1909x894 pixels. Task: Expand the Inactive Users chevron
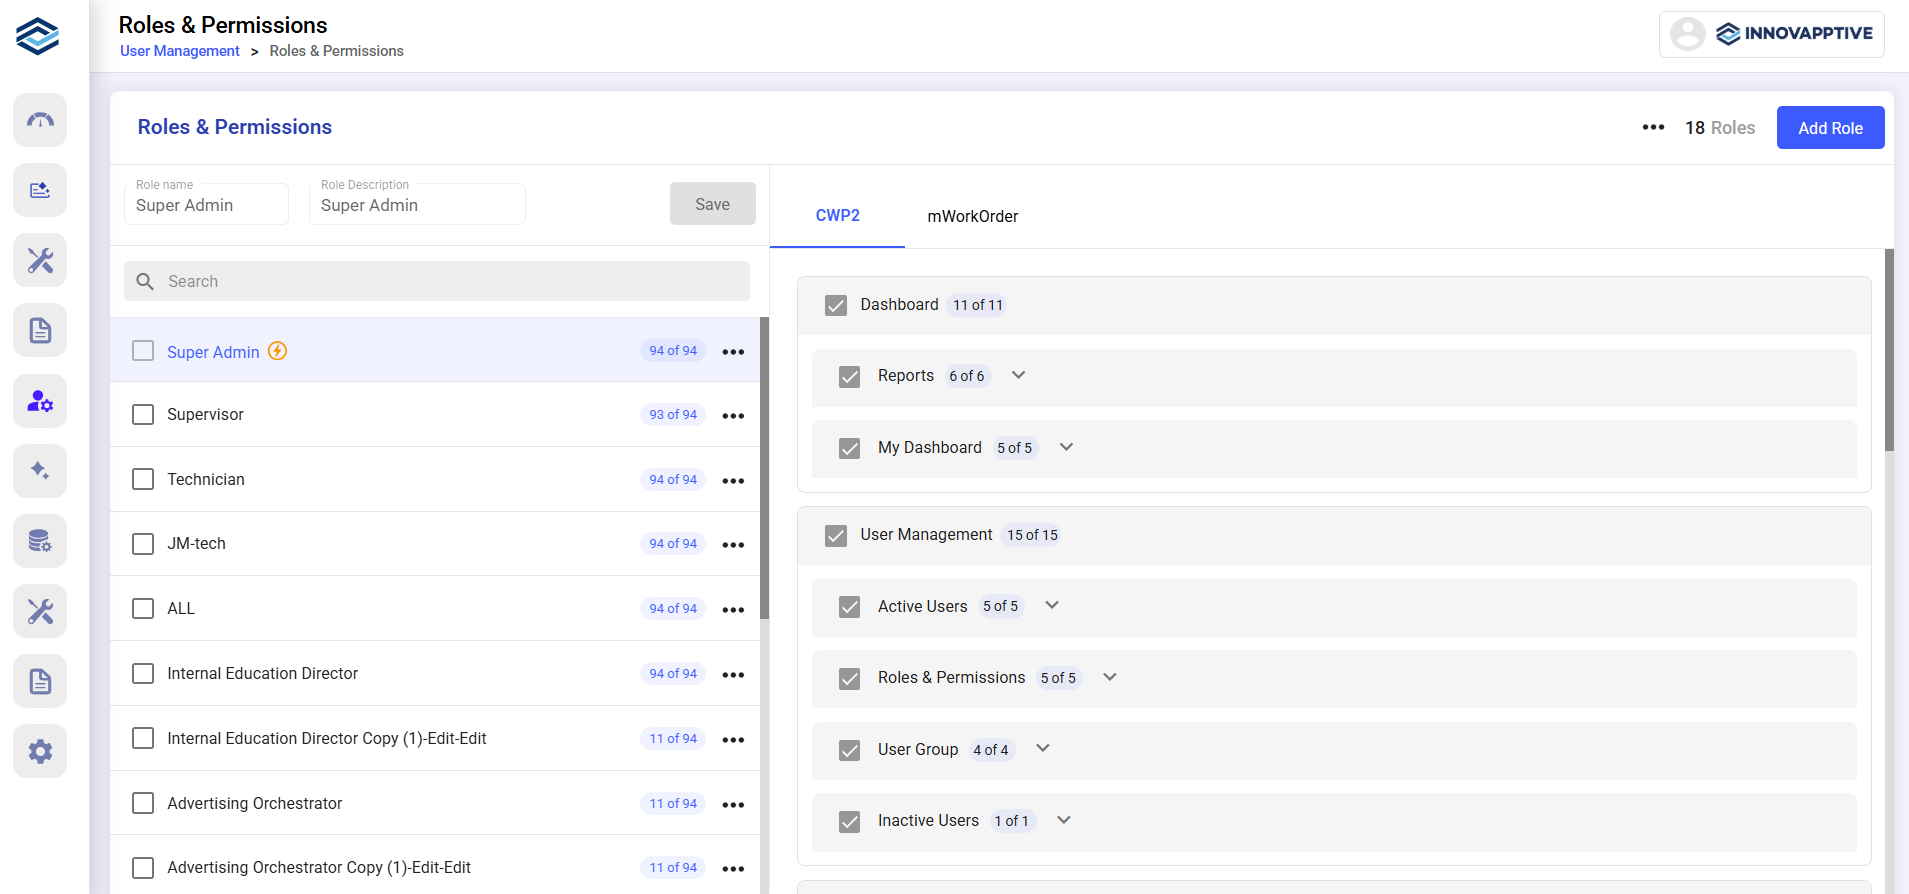click(x=1063, y=821)
